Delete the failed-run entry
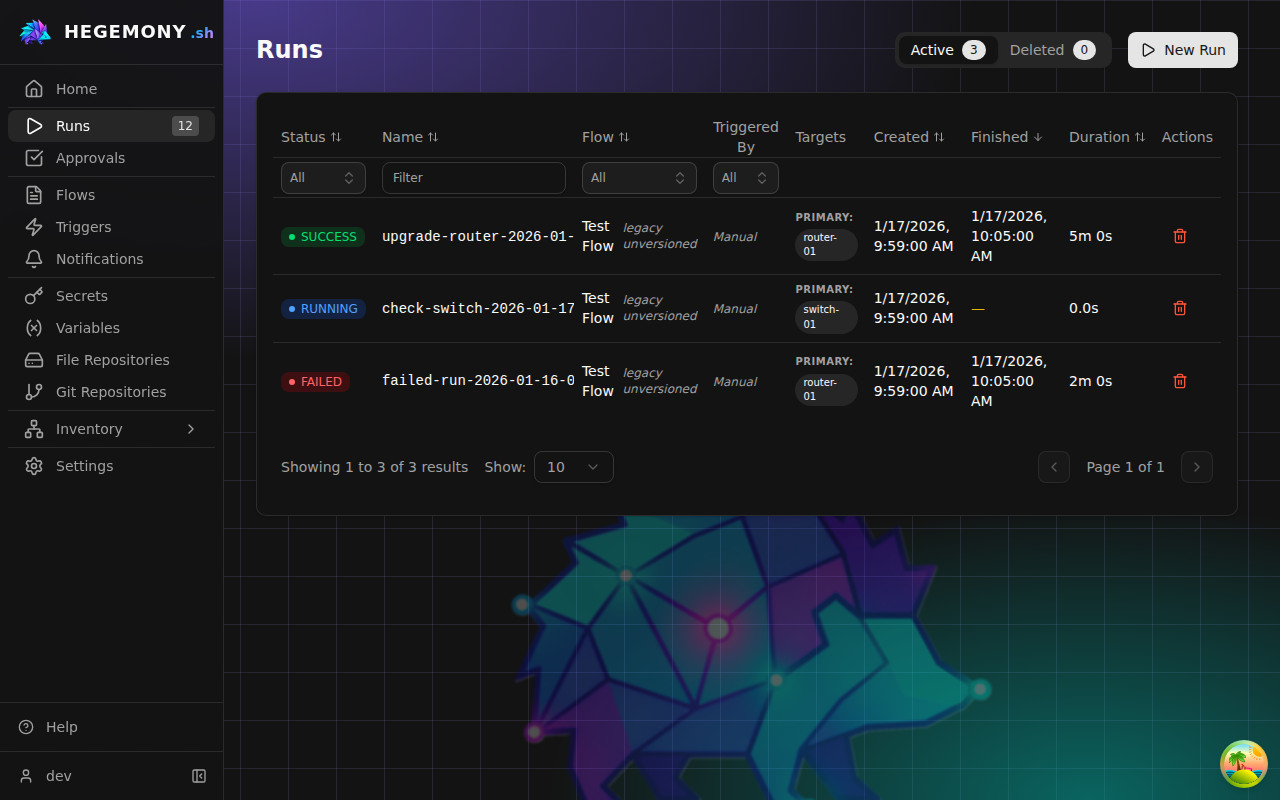The width and height of the screenshot is (1280, 800). [1180, 381]
